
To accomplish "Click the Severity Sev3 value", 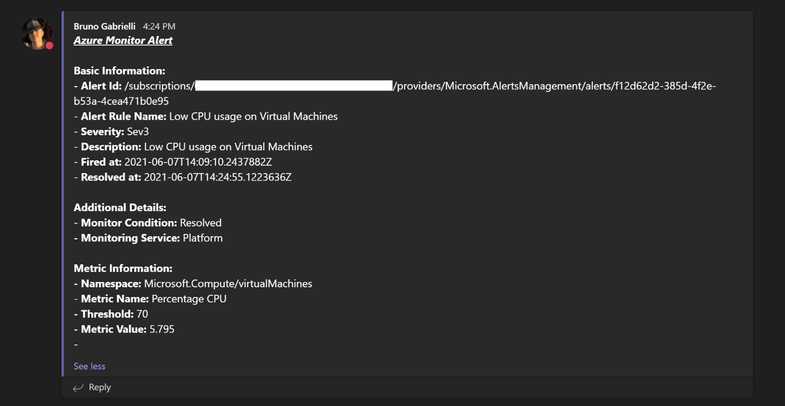I will 137,131.
